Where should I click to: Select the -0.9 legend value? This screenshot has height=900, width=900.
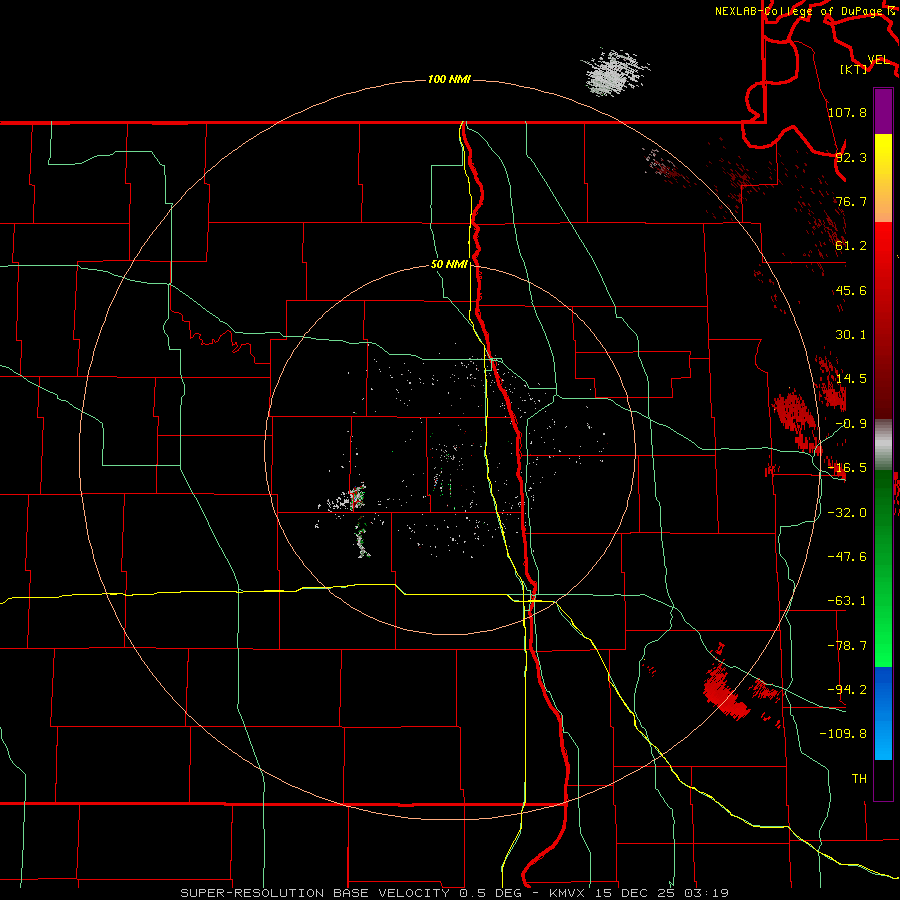pos(851,424)
